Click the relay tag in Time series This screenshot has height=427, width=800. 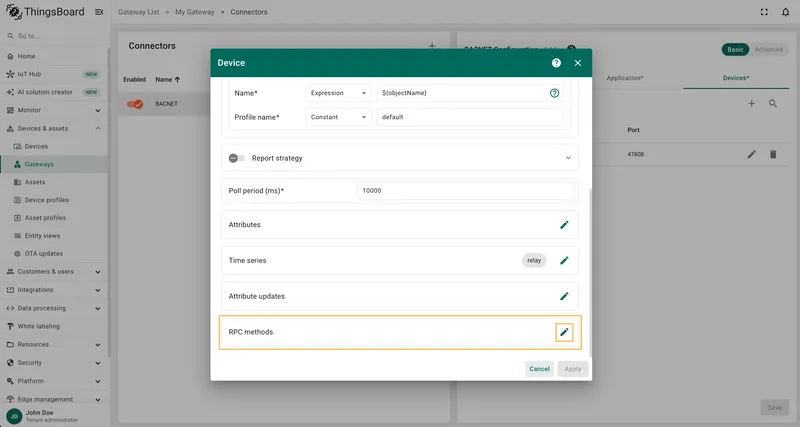tap(534, 260)
